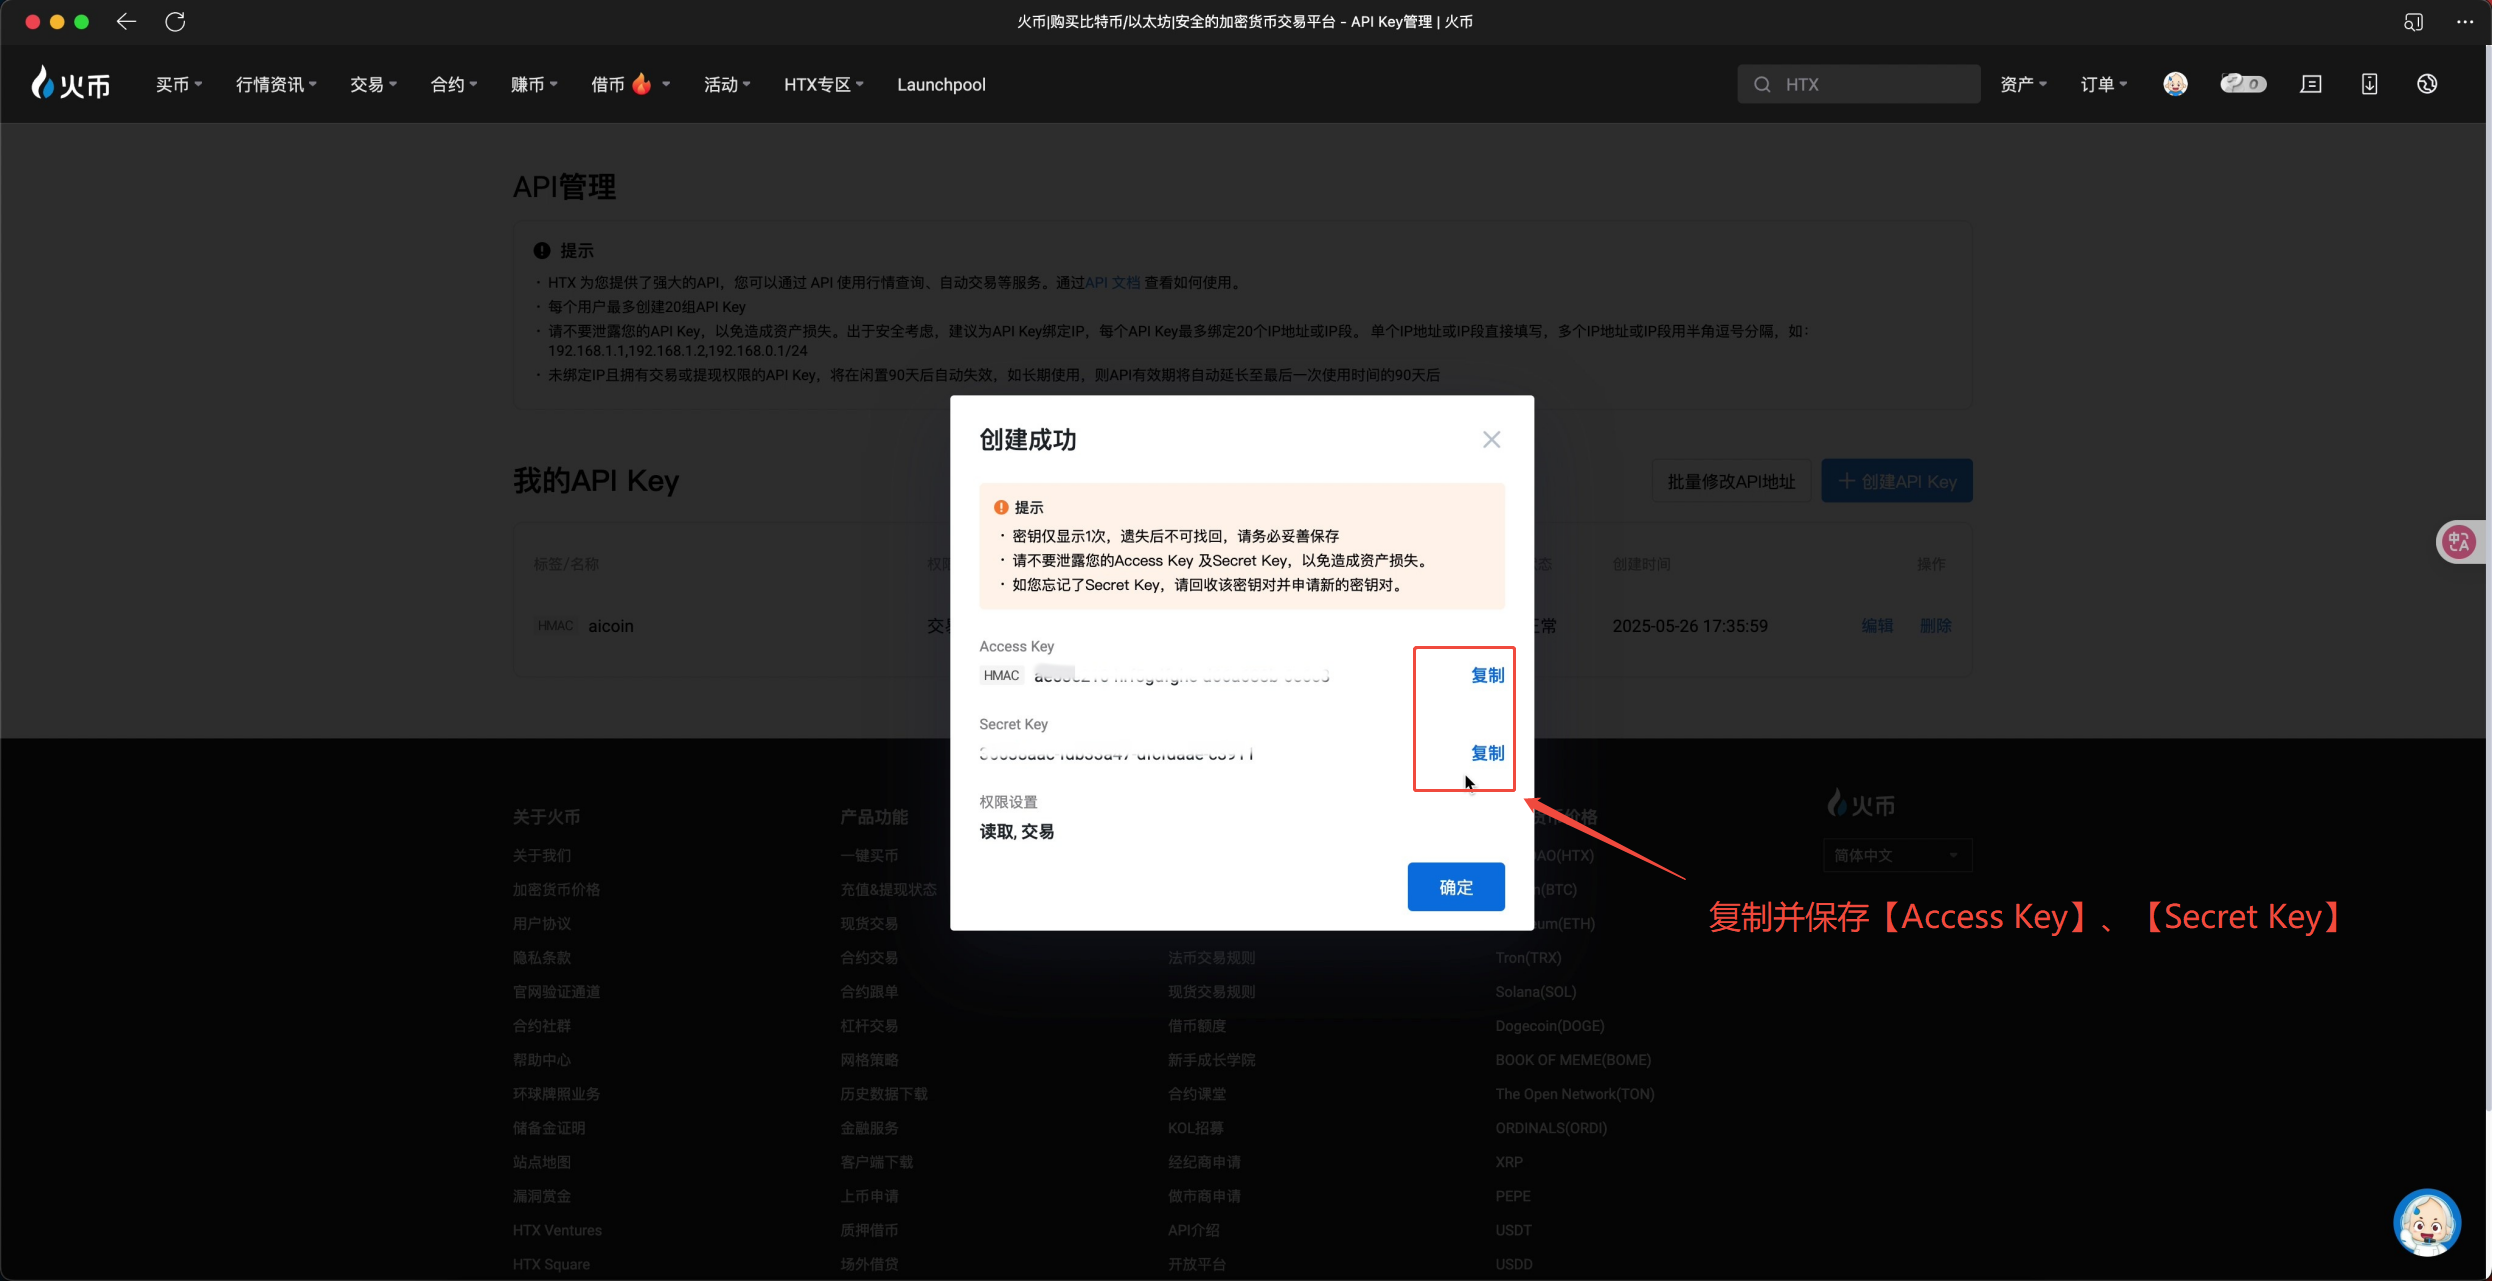Click the Huobi flame logo
2495x1281 pixels.
pos(70,84)
